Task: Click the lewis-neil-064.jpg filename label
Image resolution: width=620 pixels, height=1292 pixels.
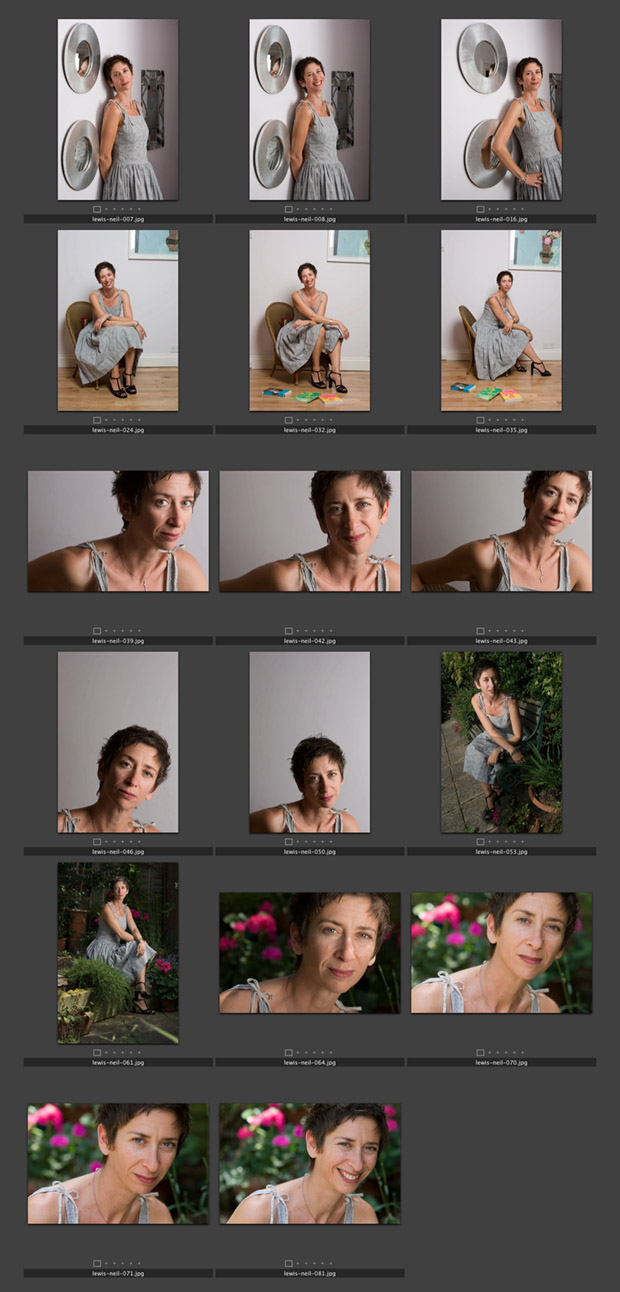Action: click(x=309, y=1062)
